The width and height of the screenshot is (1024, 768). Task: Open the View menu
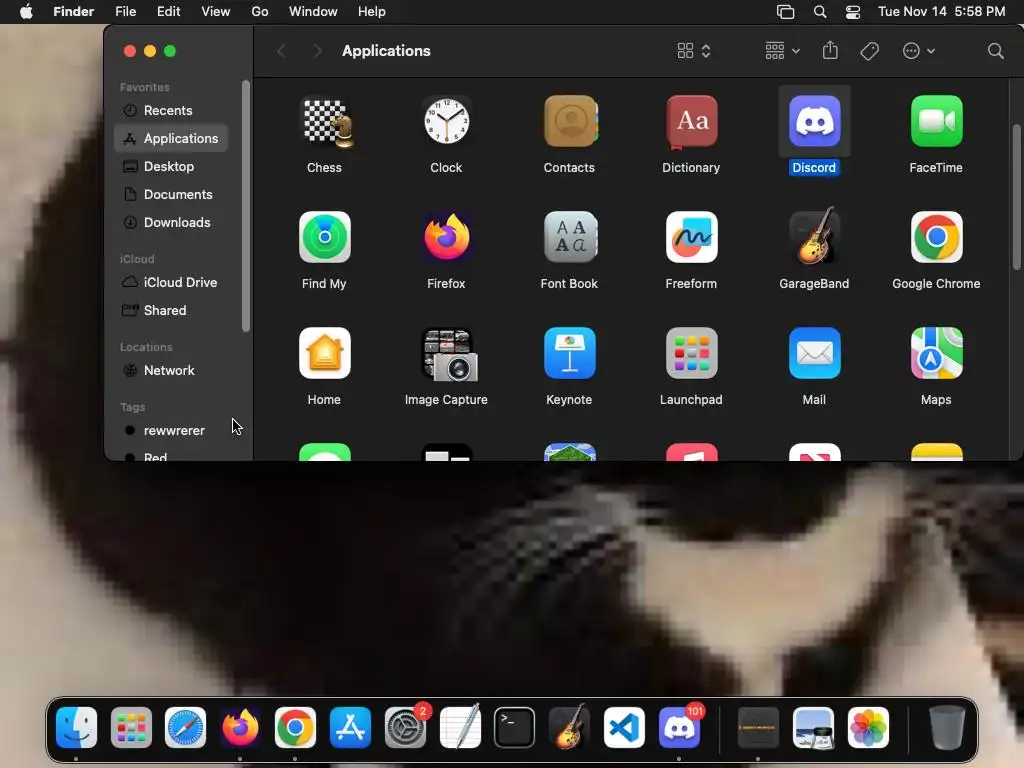tap(216, 12)
